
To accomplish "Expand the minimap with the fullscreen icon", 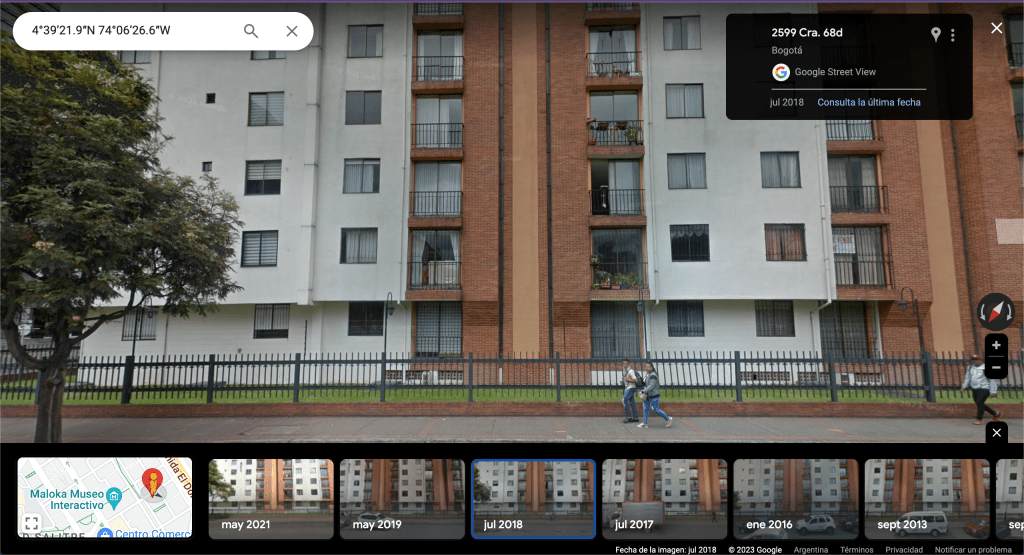I will click(32, 523).
